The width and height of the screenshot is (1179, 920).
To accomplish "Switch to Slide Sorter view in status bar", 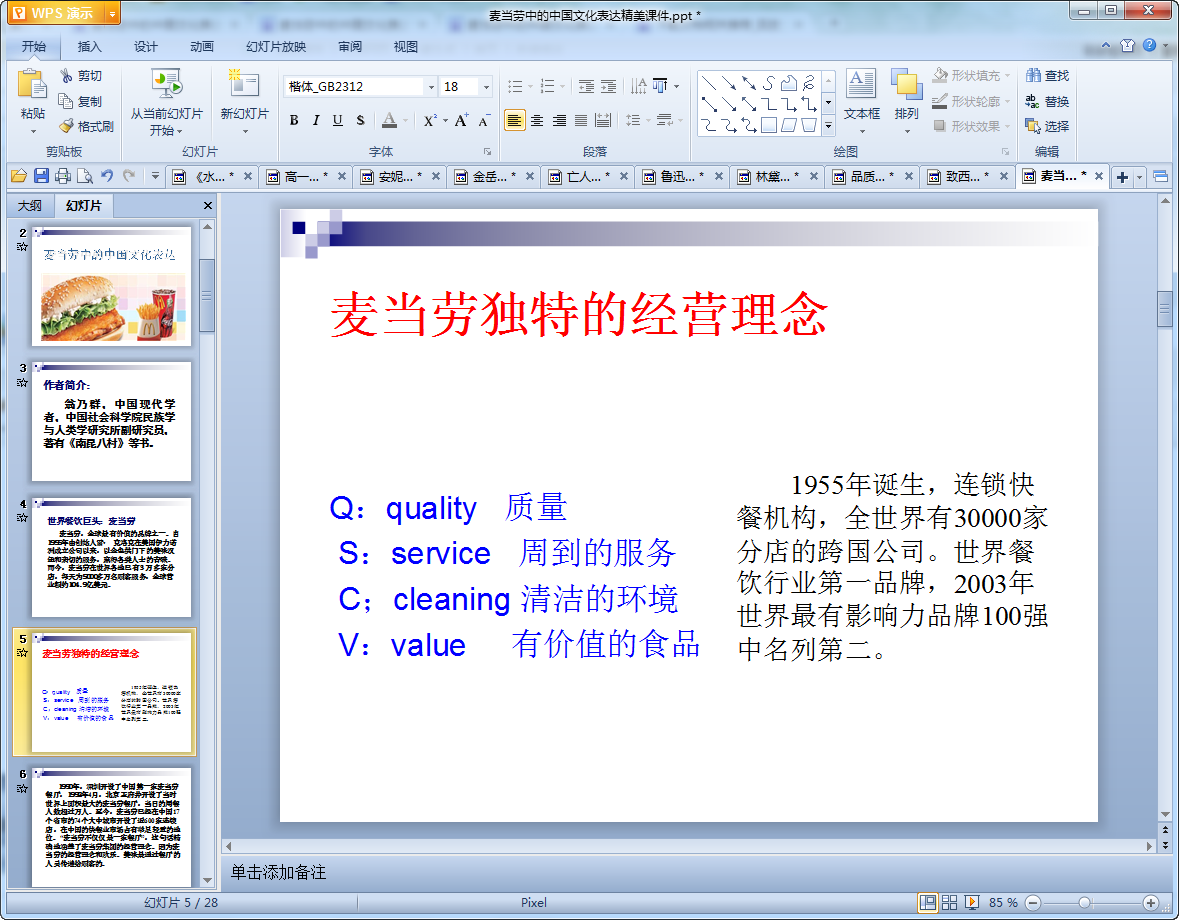I will point(950,902).
